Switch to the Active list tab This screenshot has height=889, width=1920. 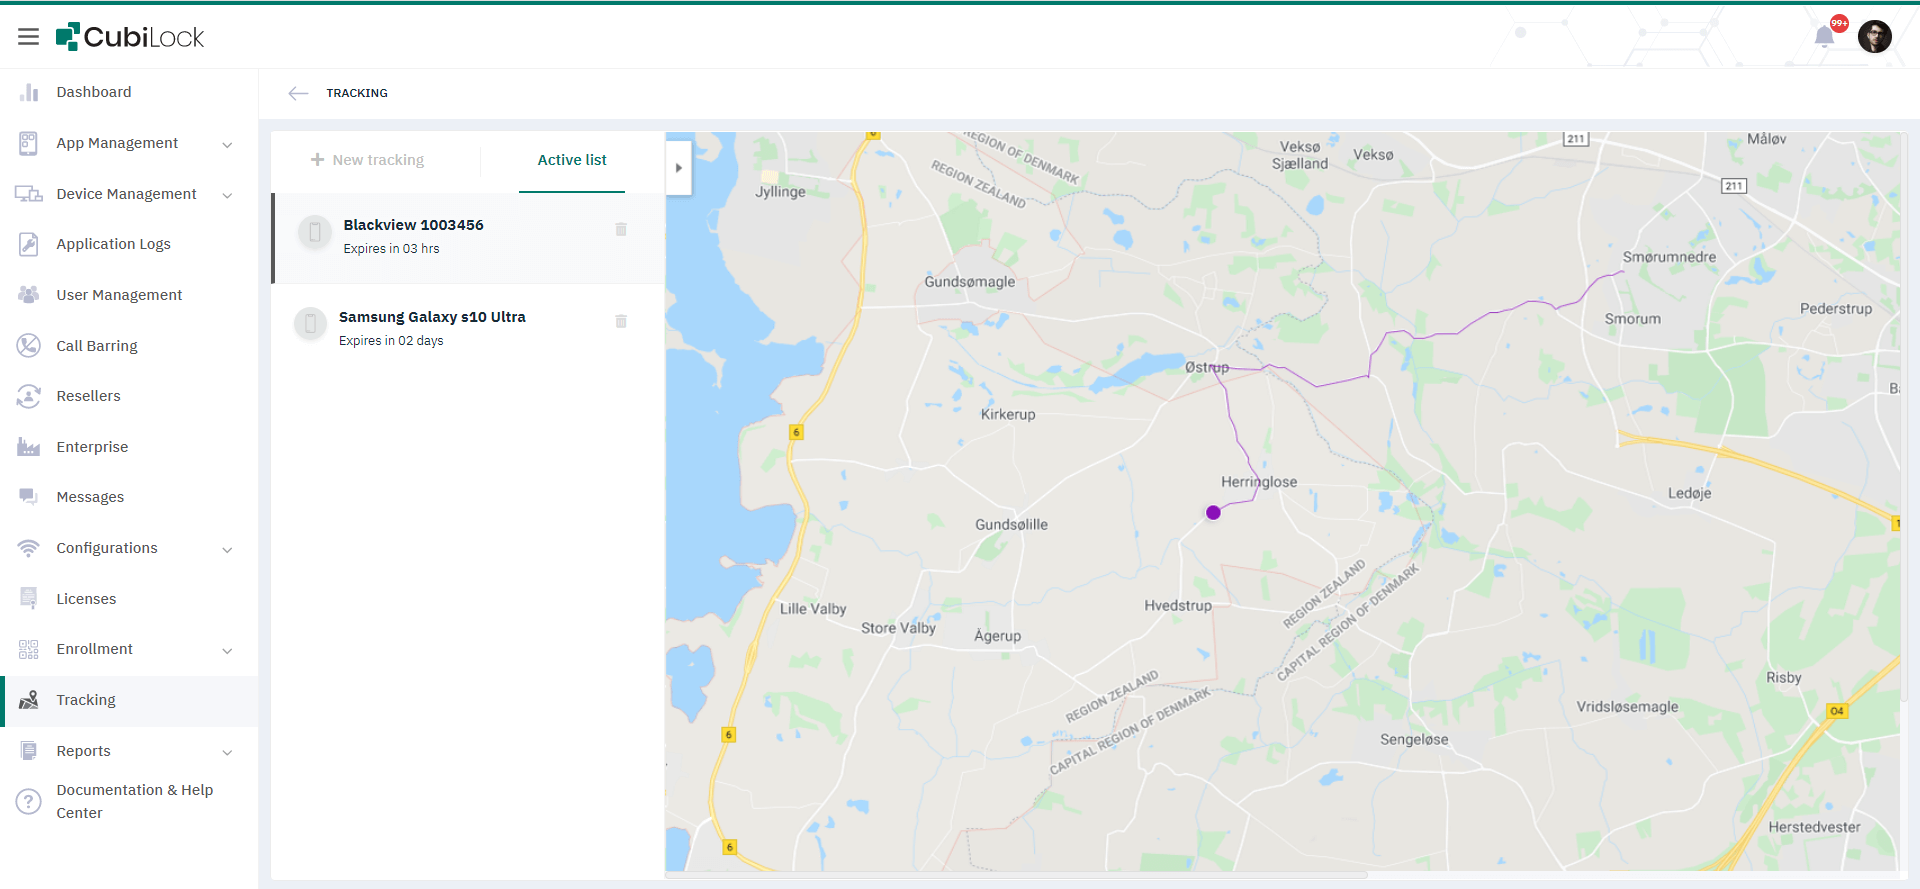point(572,160)
